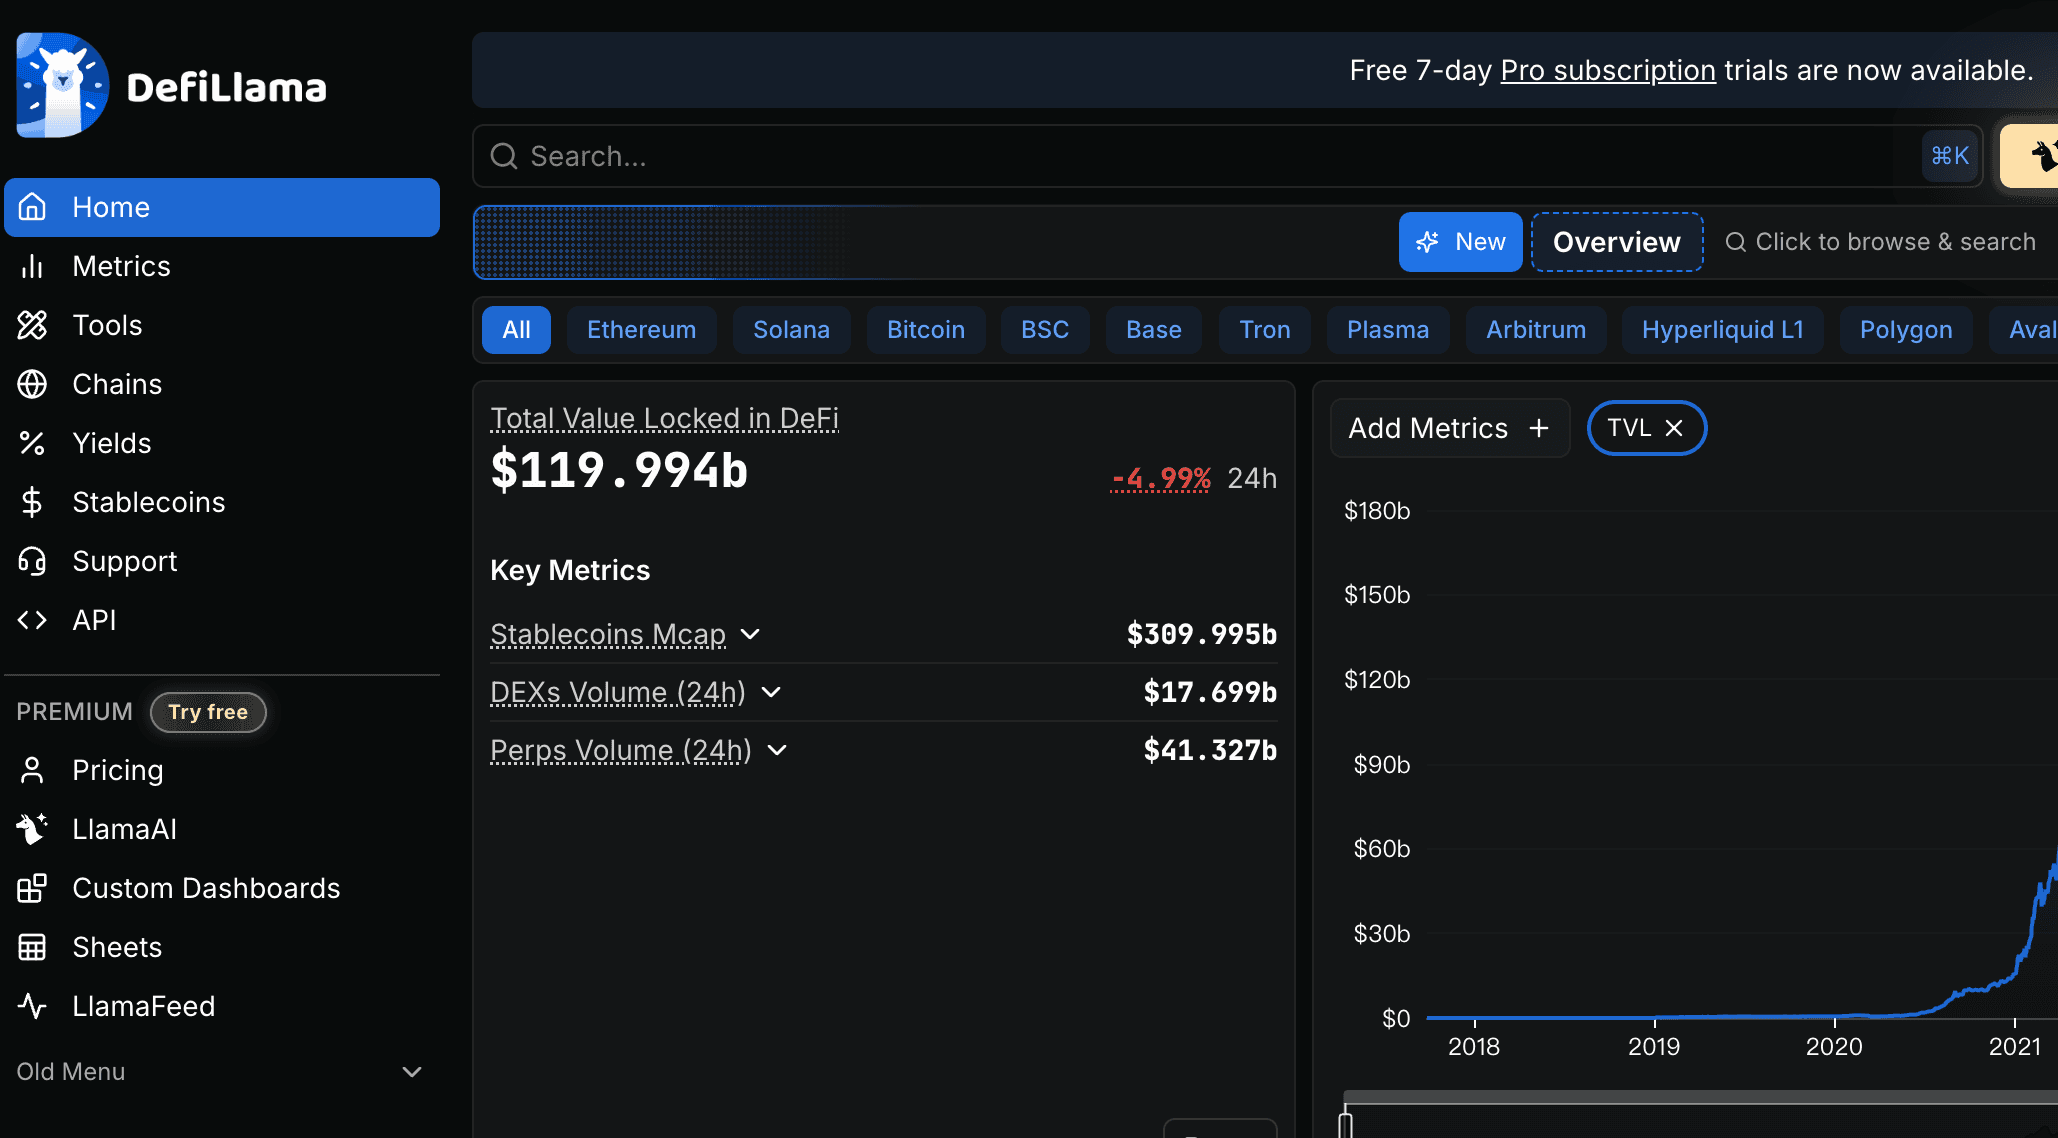This screenshot has width=2058, height=1138.
Task: Expand the Old Menu section
Action: click(x=411, y=1072)
